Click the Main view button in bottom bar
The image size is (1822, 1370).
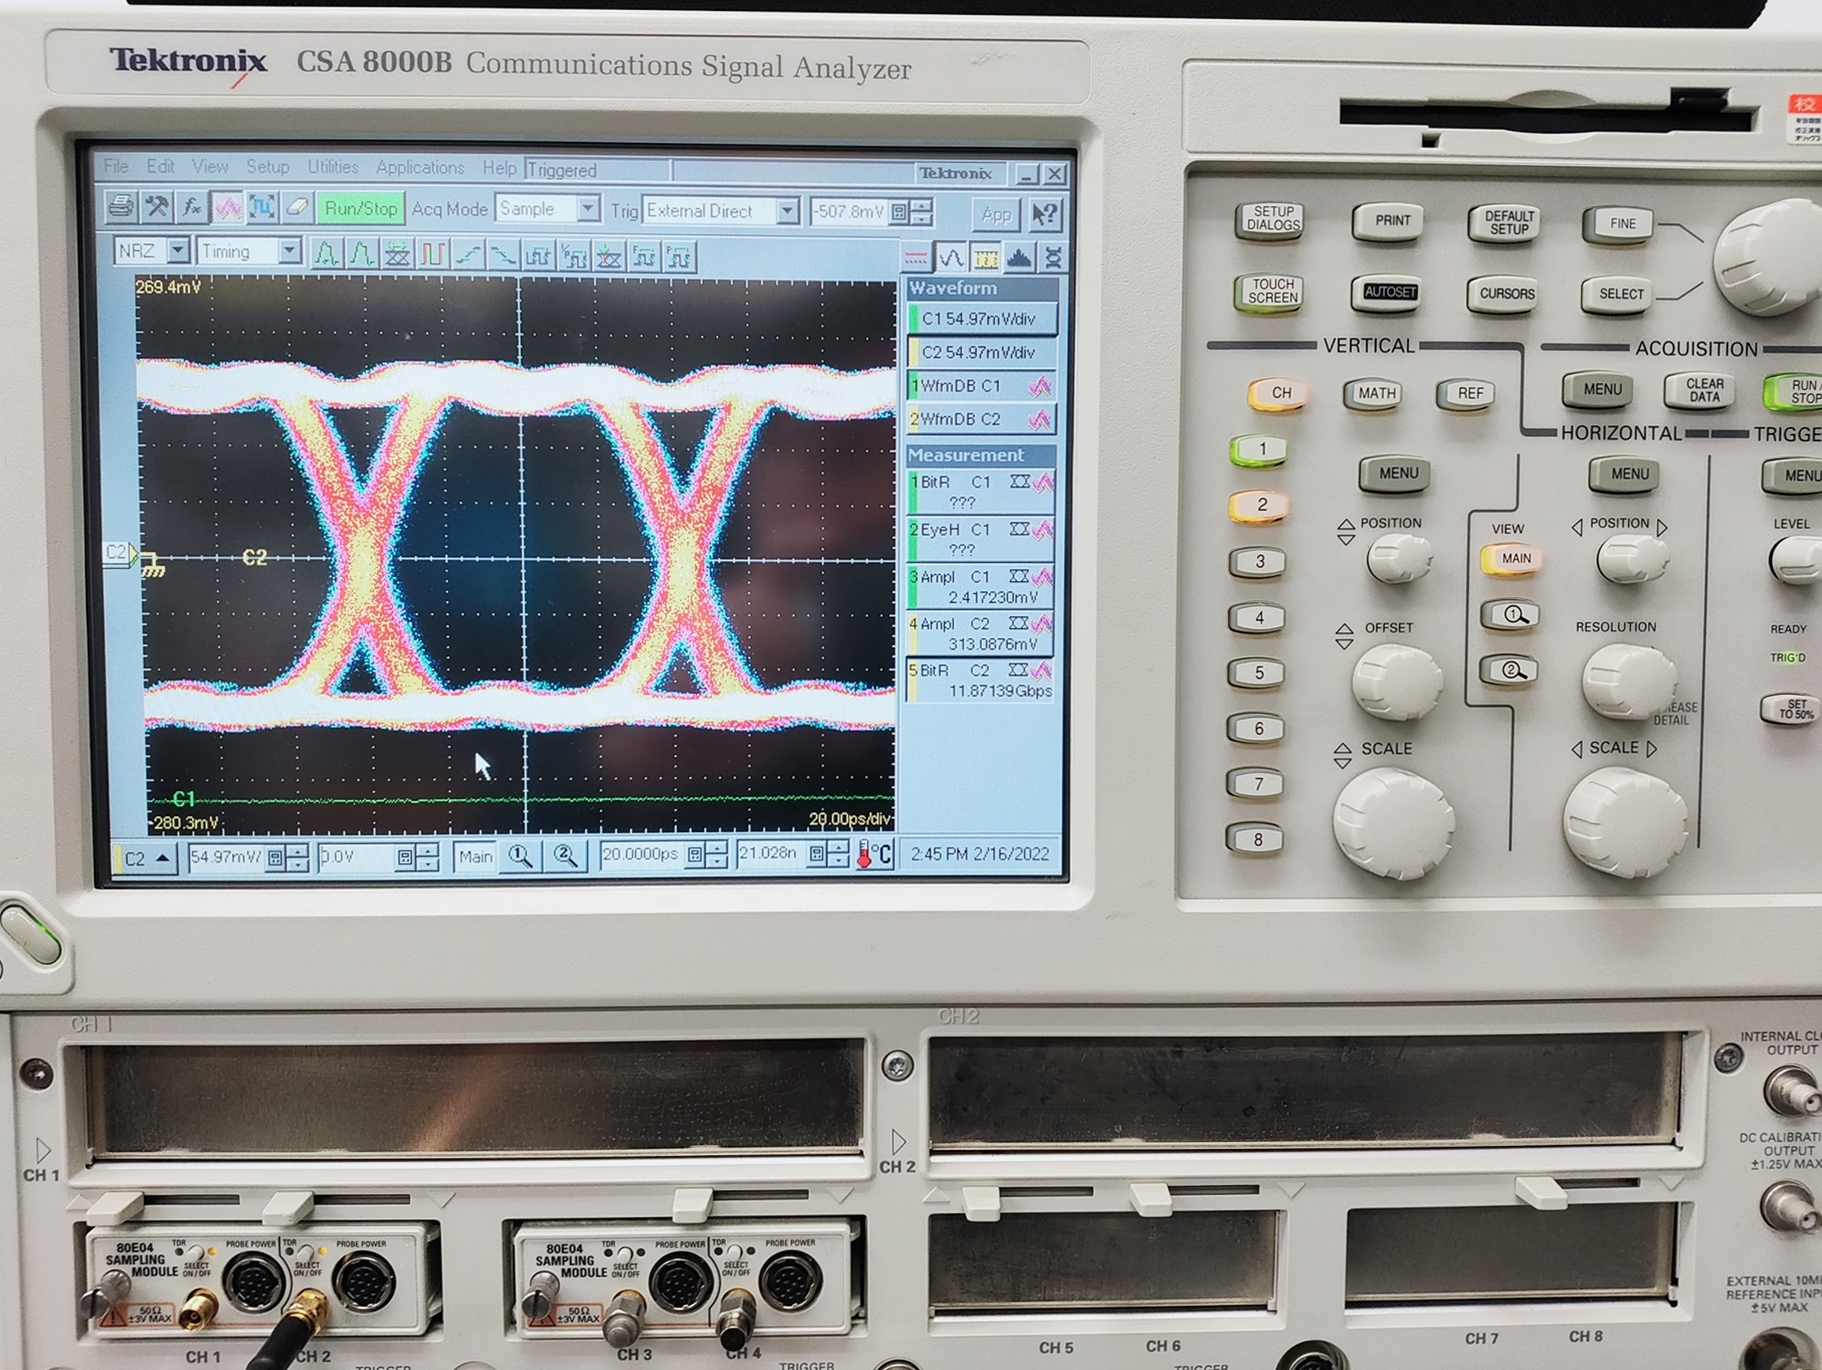[475, 857]
